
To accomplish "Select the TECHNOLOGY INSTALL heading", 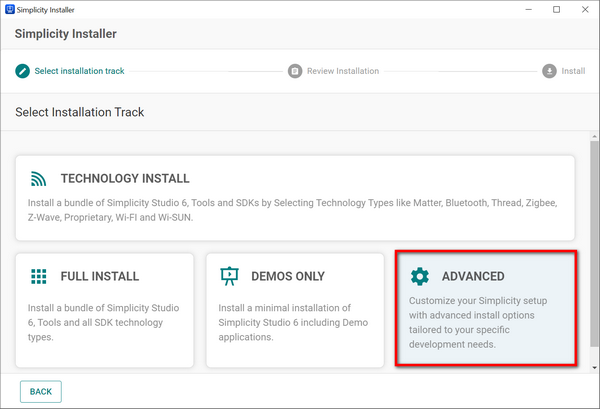I will click(125, 179).
